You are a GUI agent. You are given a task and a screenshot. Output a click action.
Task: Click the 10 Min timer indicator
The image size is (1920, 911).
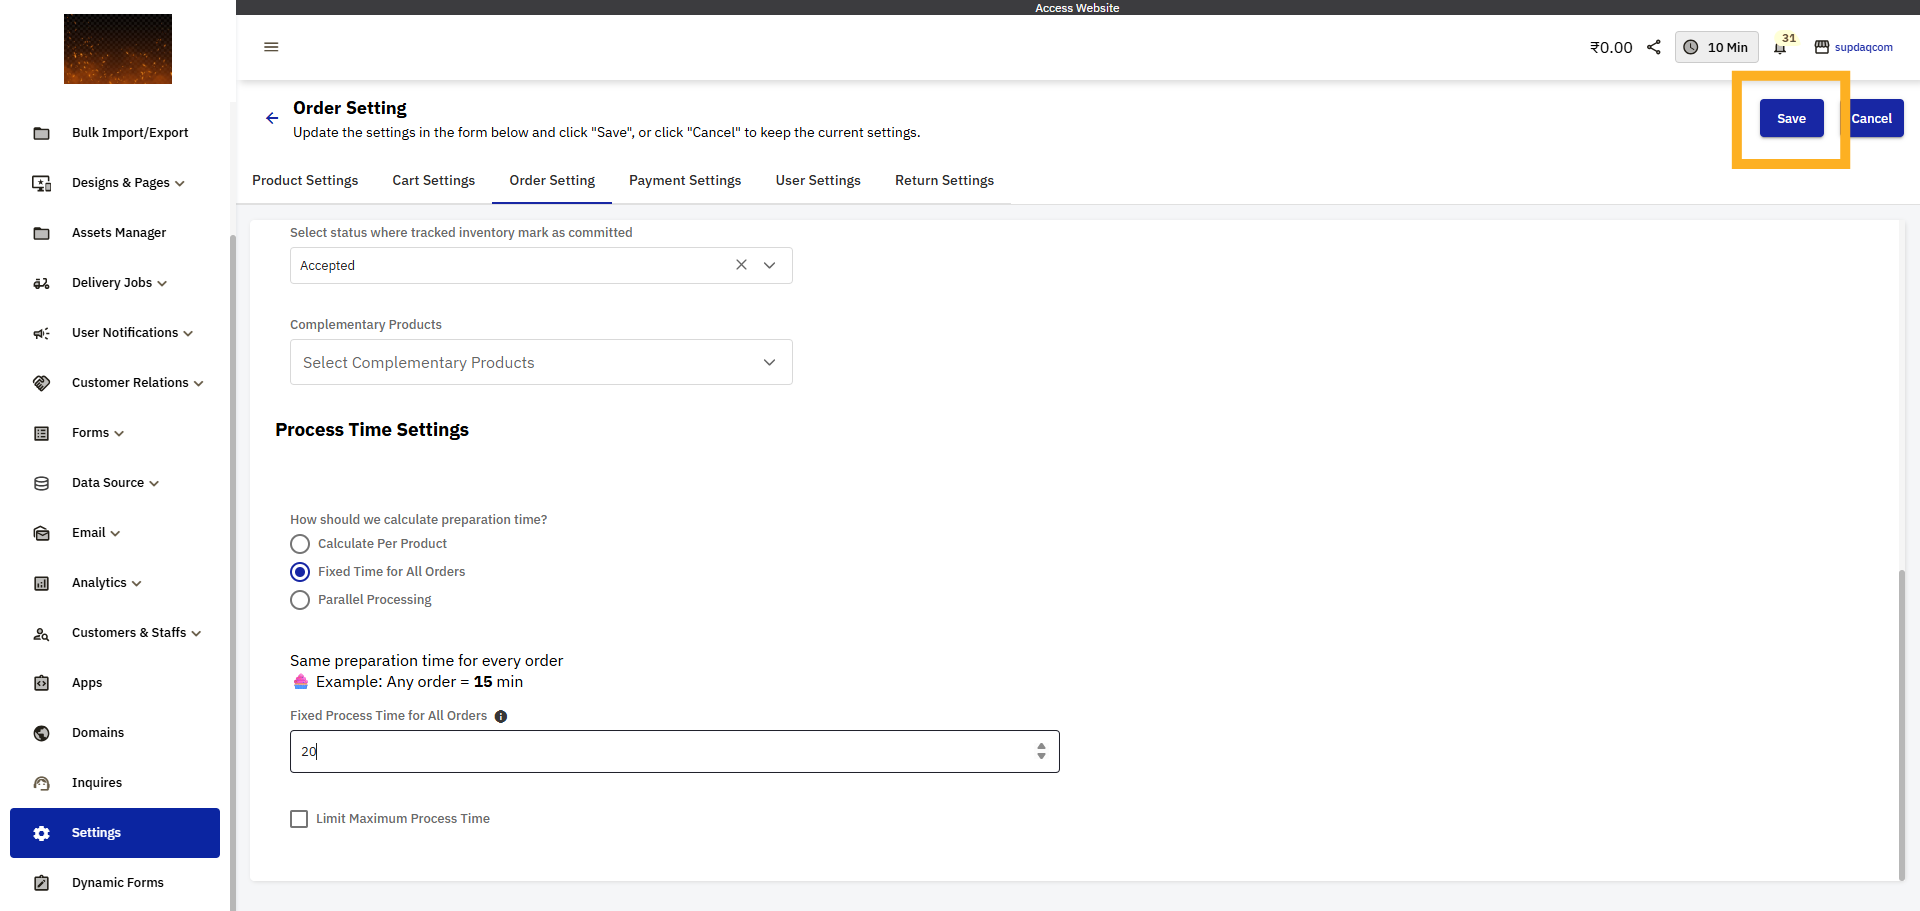tap(1716, 47)
